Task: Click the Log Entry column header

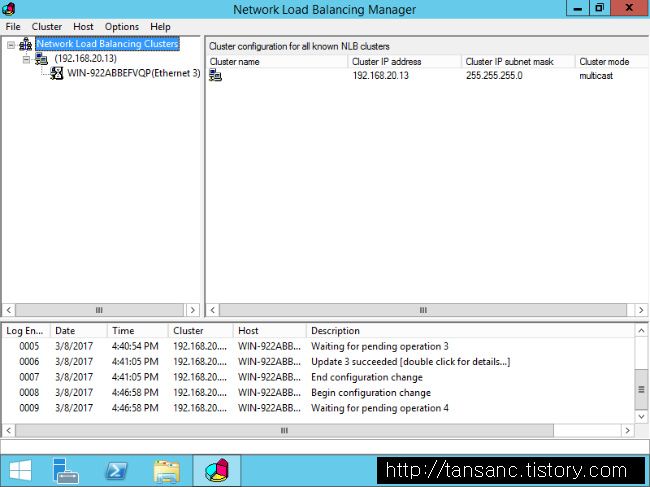Action: [26, 331]
